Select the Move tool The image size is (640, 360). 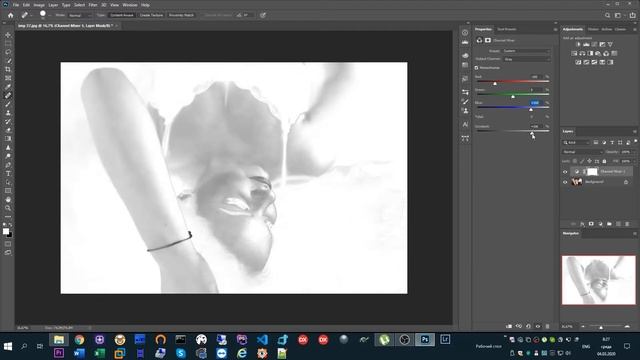(8, 35)
